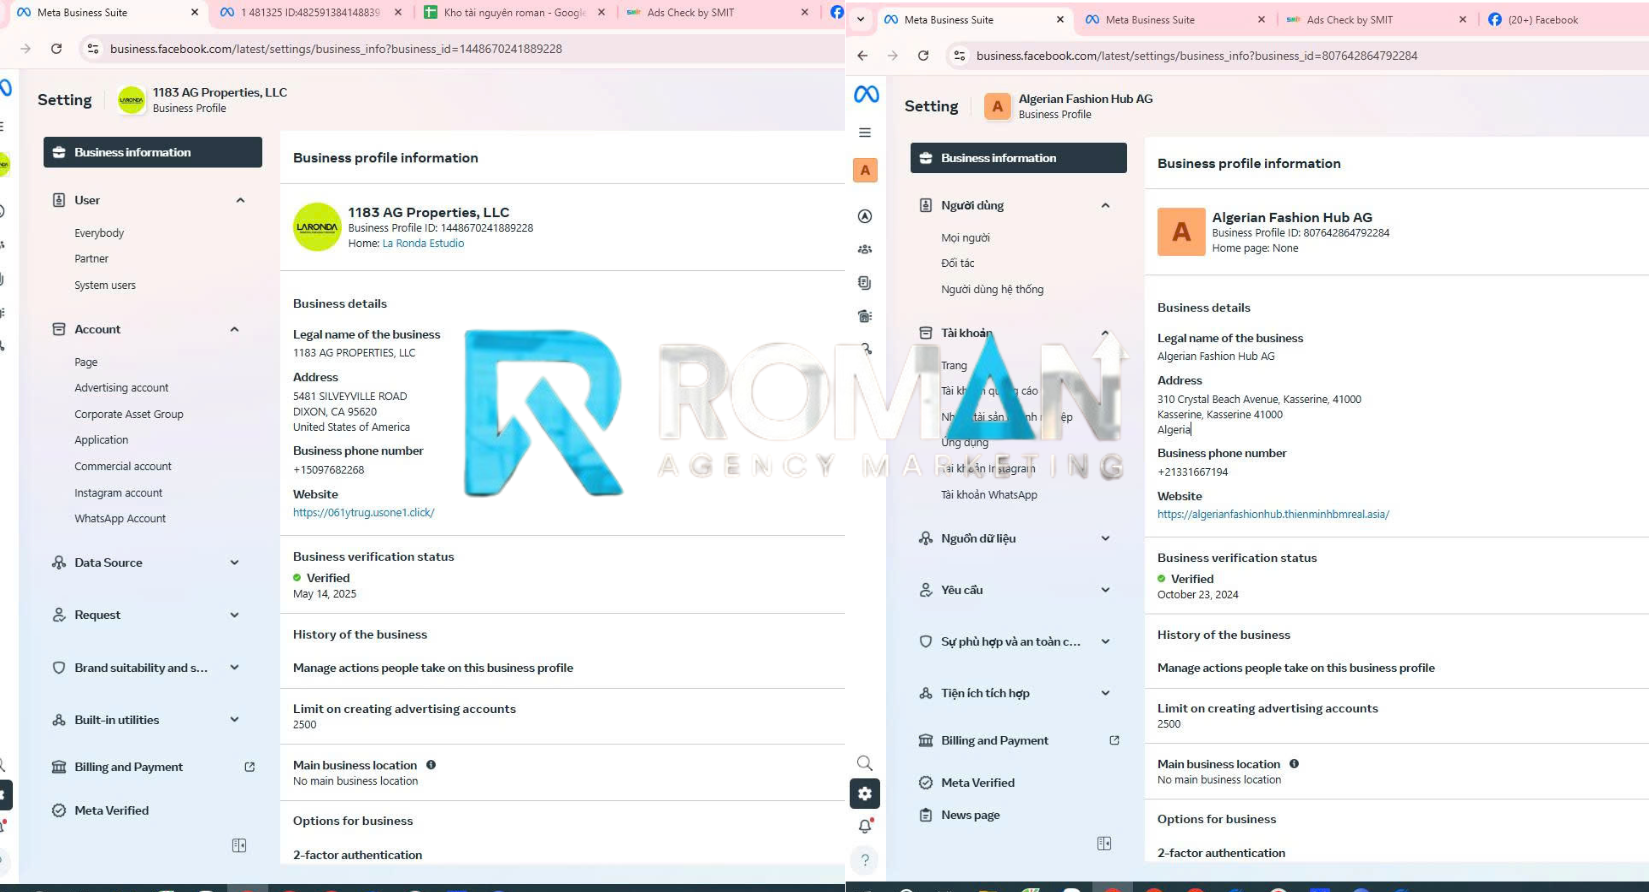Select System users in the left sidebar
Viewport: 1649px width, 892px height.
pos(105,286)
